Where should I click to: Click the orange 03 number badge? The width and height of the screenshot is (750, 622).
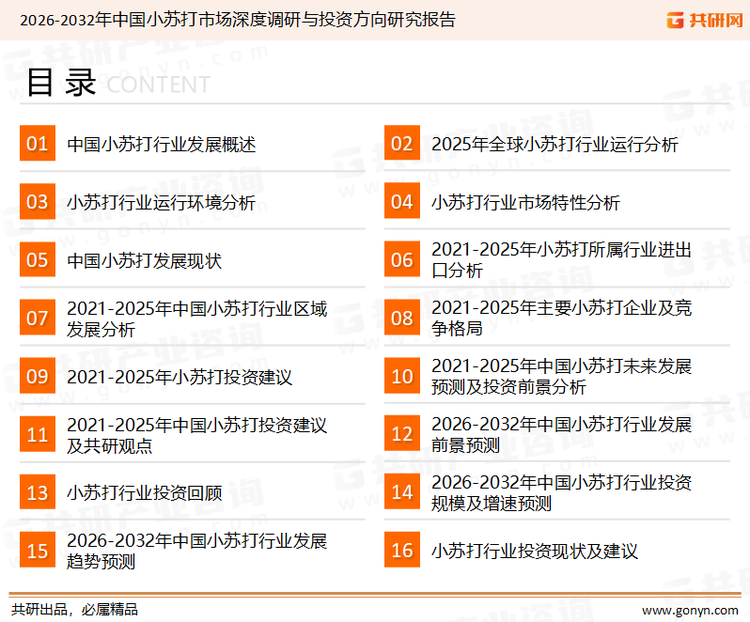[x=37, y=201]
